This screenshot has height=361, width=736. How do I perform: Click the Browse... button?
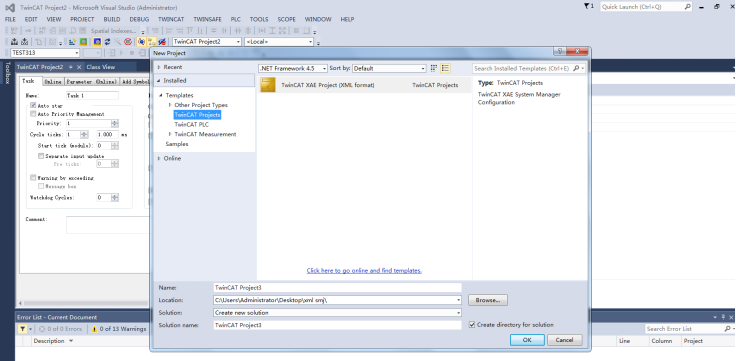coord(488,300)
